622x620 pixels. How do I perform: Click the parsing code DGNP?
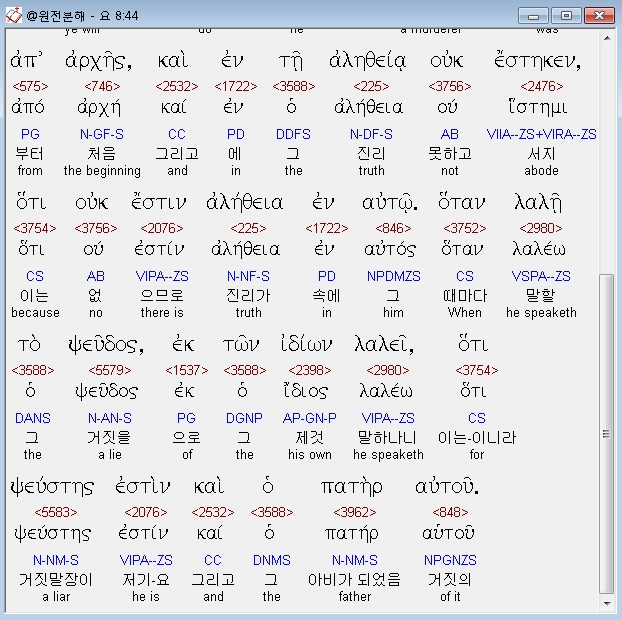244,418
